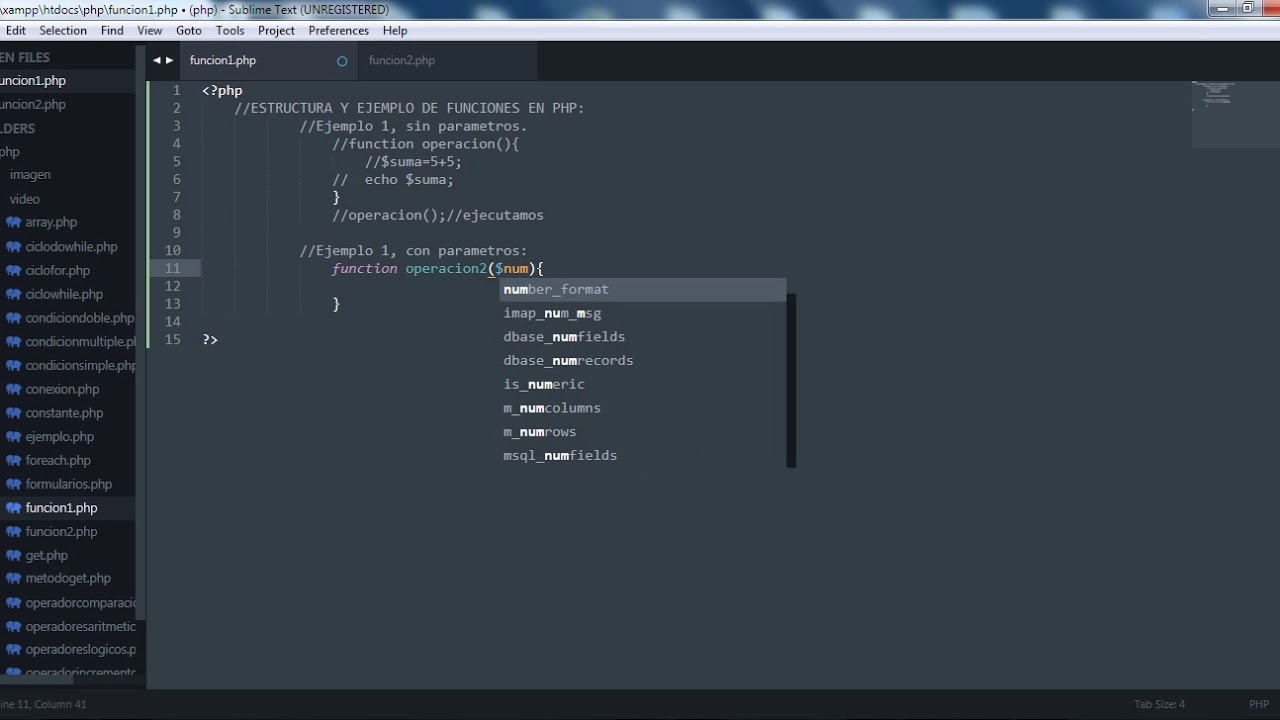Click the right tab-scroll arrow
Image resolution: width=1280 pixels, height=720 pixels.
tap(168, 61)
